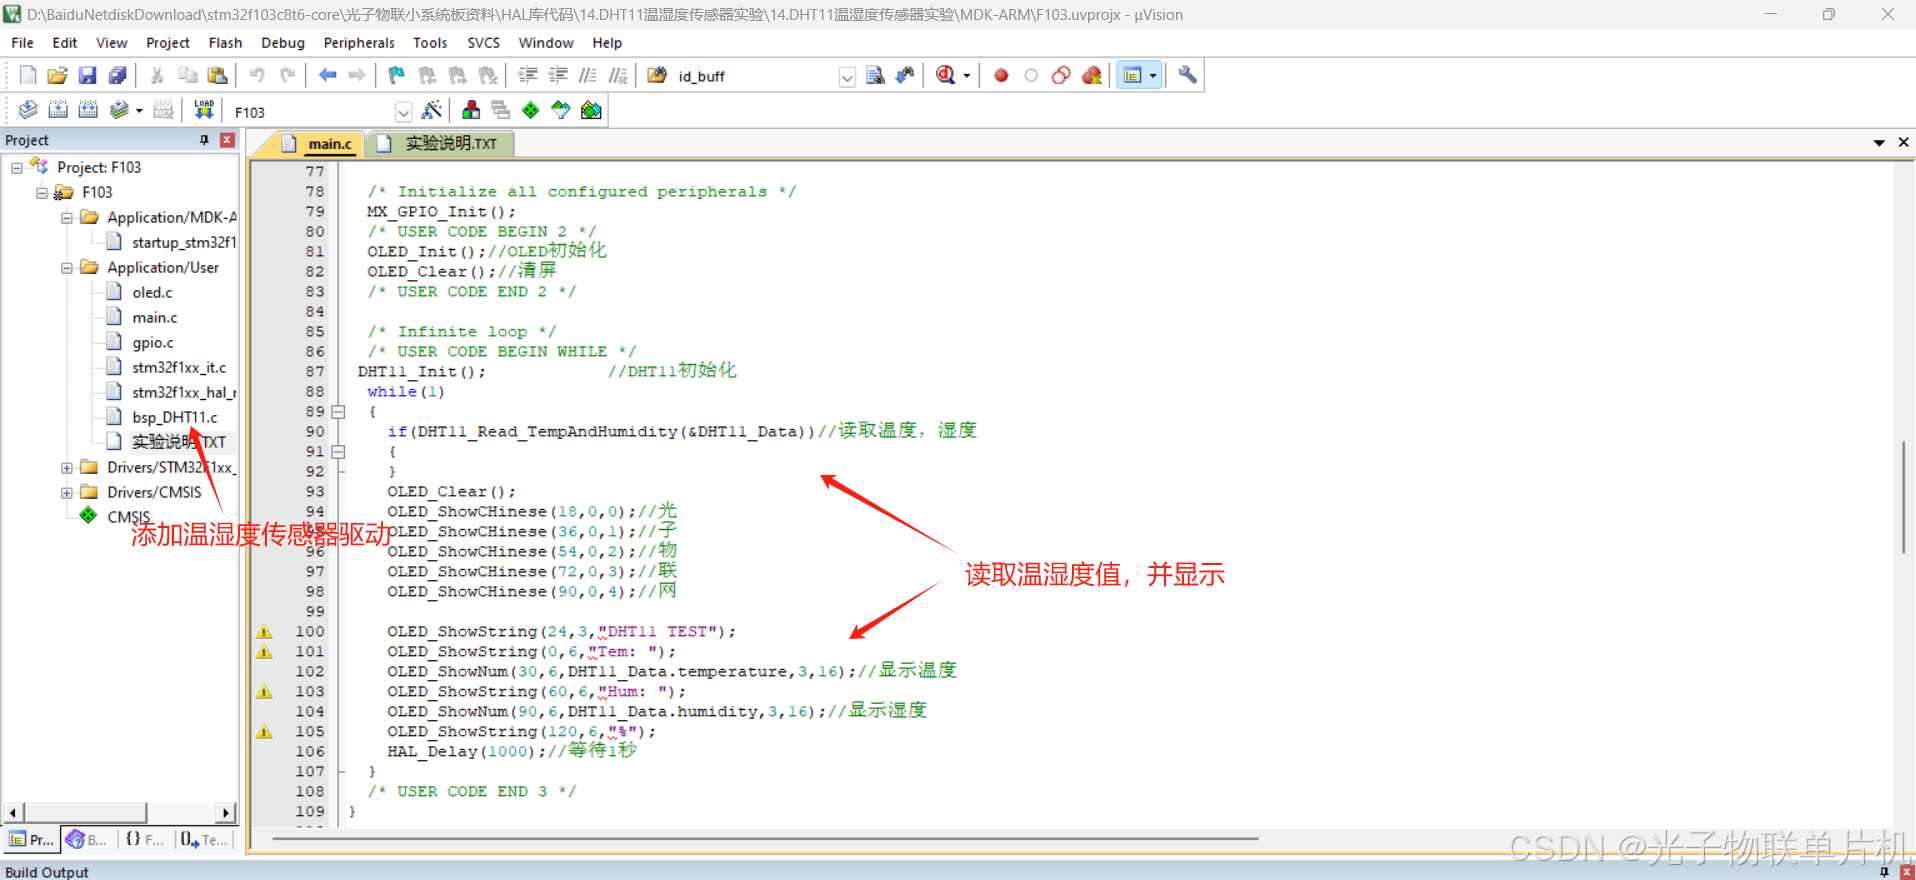Insert a breakpoint using the red dot icon
This screenshot has height=880, width=1916.
1001,75
